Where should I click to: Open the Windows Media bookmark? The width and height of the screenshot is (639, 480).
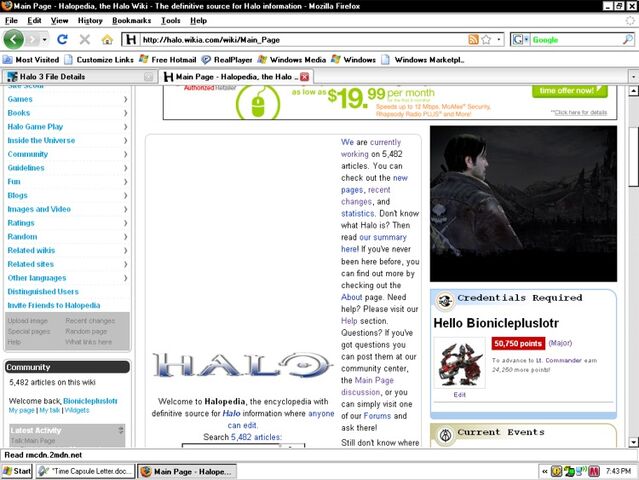point(292,59)
